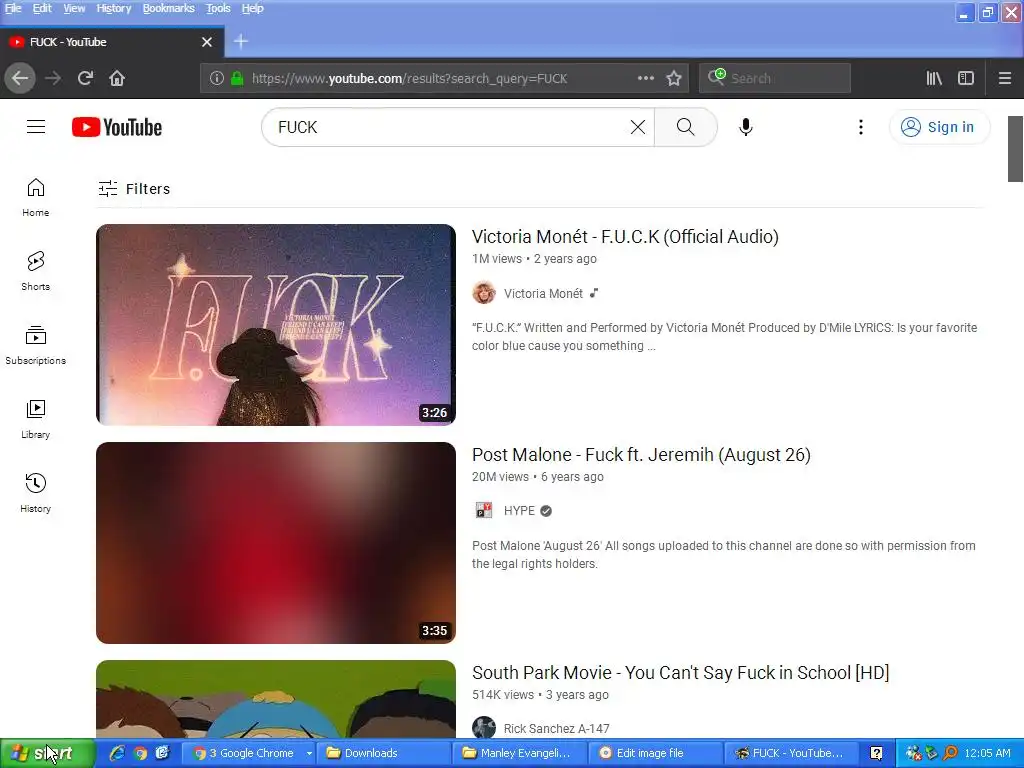Open Shorts in the YouTube sidebar
This screenshot has height=768, width=1024.
tap(35, 271)
